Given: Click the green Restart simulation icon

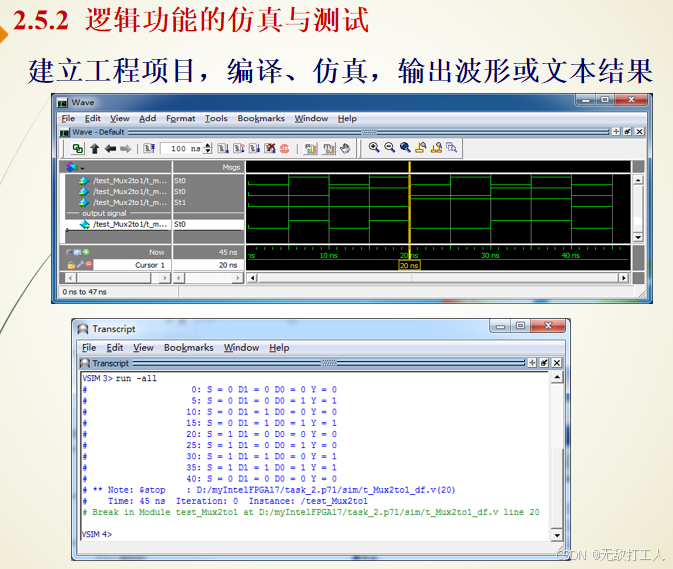Looking at the screenshot, I should coord(78,148).
